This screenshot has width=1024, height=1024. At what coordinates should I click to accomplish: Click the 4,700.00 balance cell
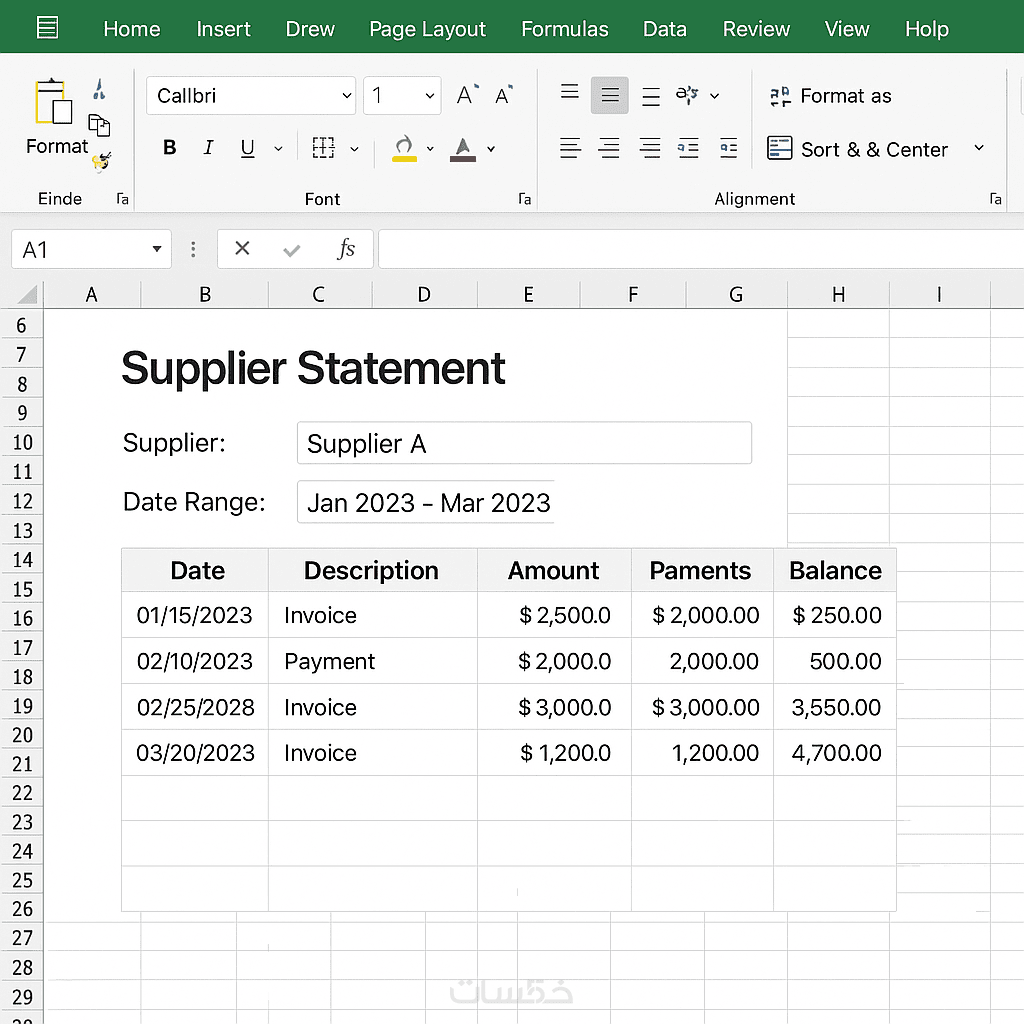[835, 752]
